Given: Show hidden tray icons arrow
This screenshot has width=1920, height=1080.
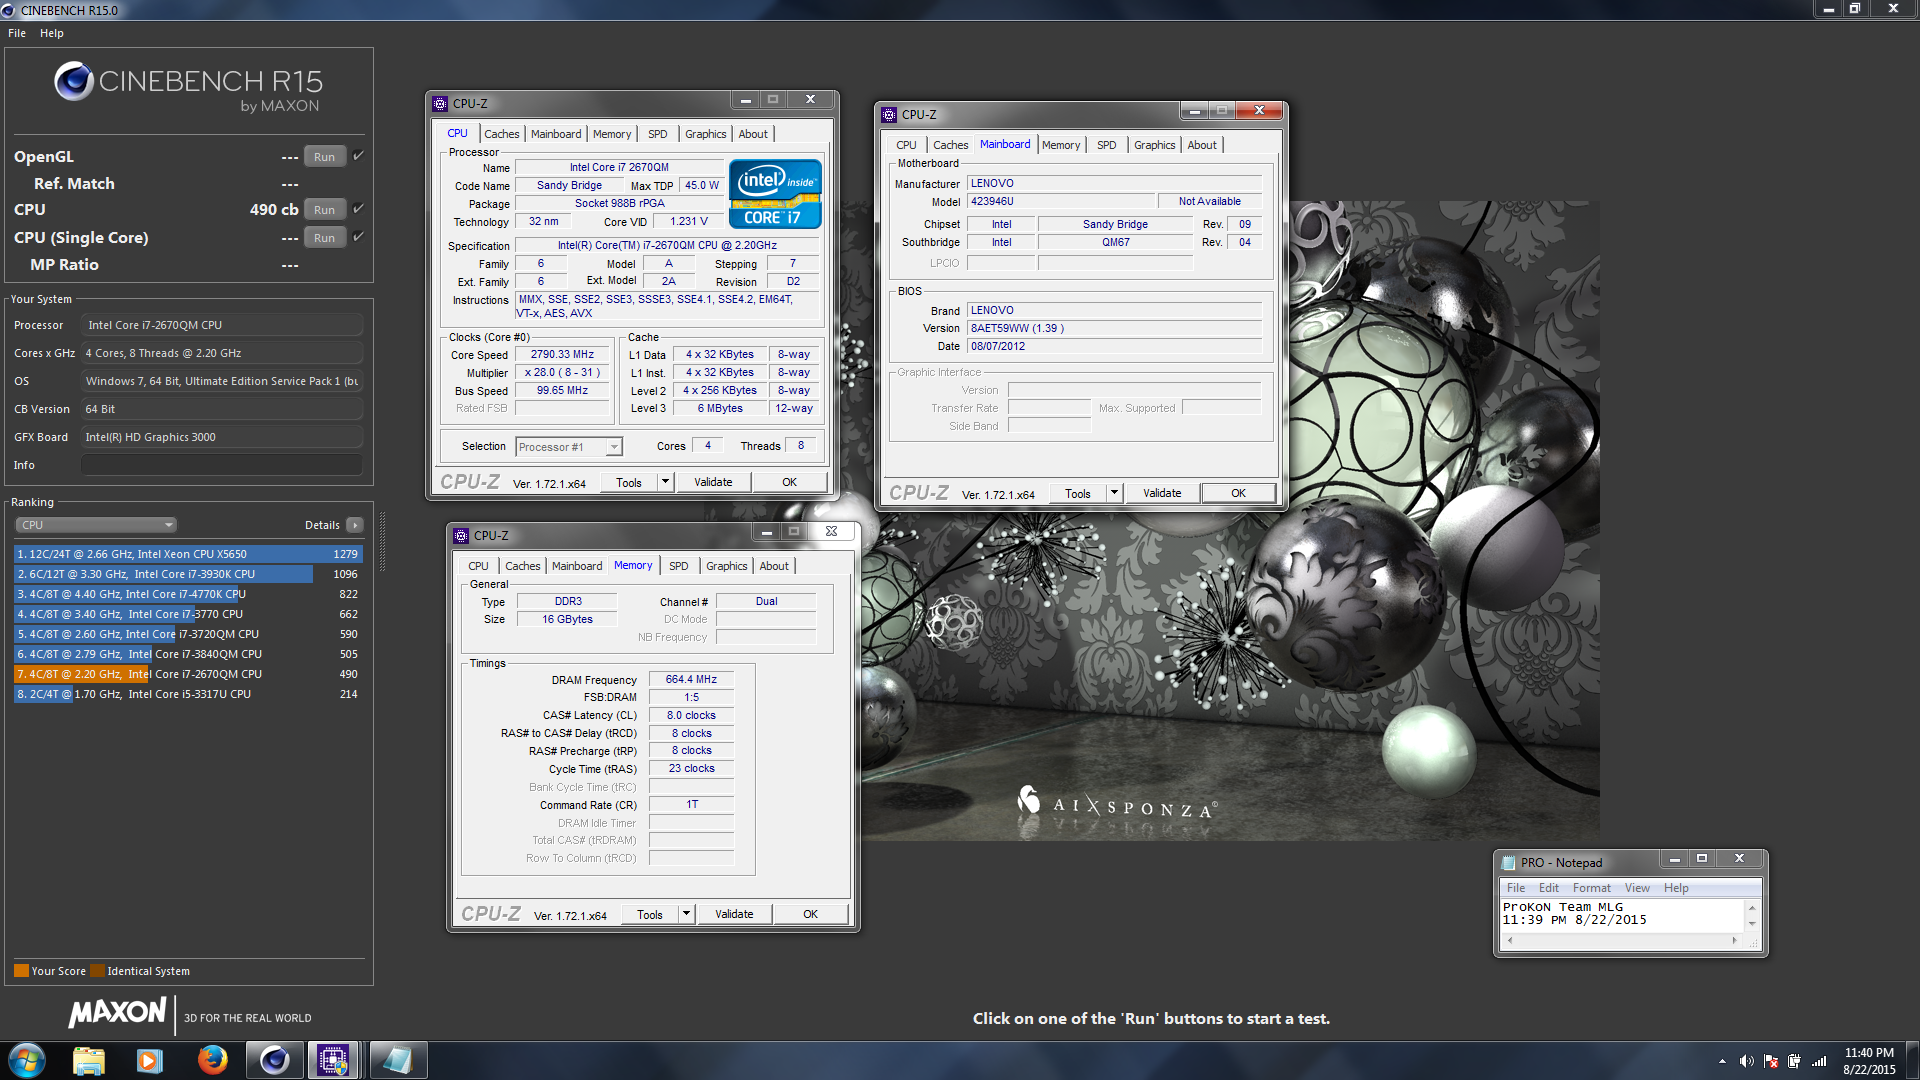Looking at the screenshot, I should tap(1722, 1061).
